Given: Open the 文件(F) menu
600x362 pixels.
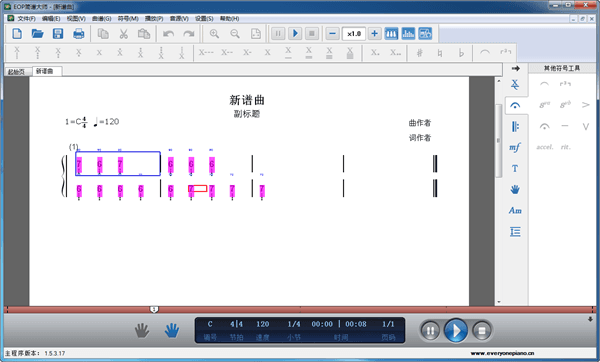Looking at the screenshot, I should point(26,18).
